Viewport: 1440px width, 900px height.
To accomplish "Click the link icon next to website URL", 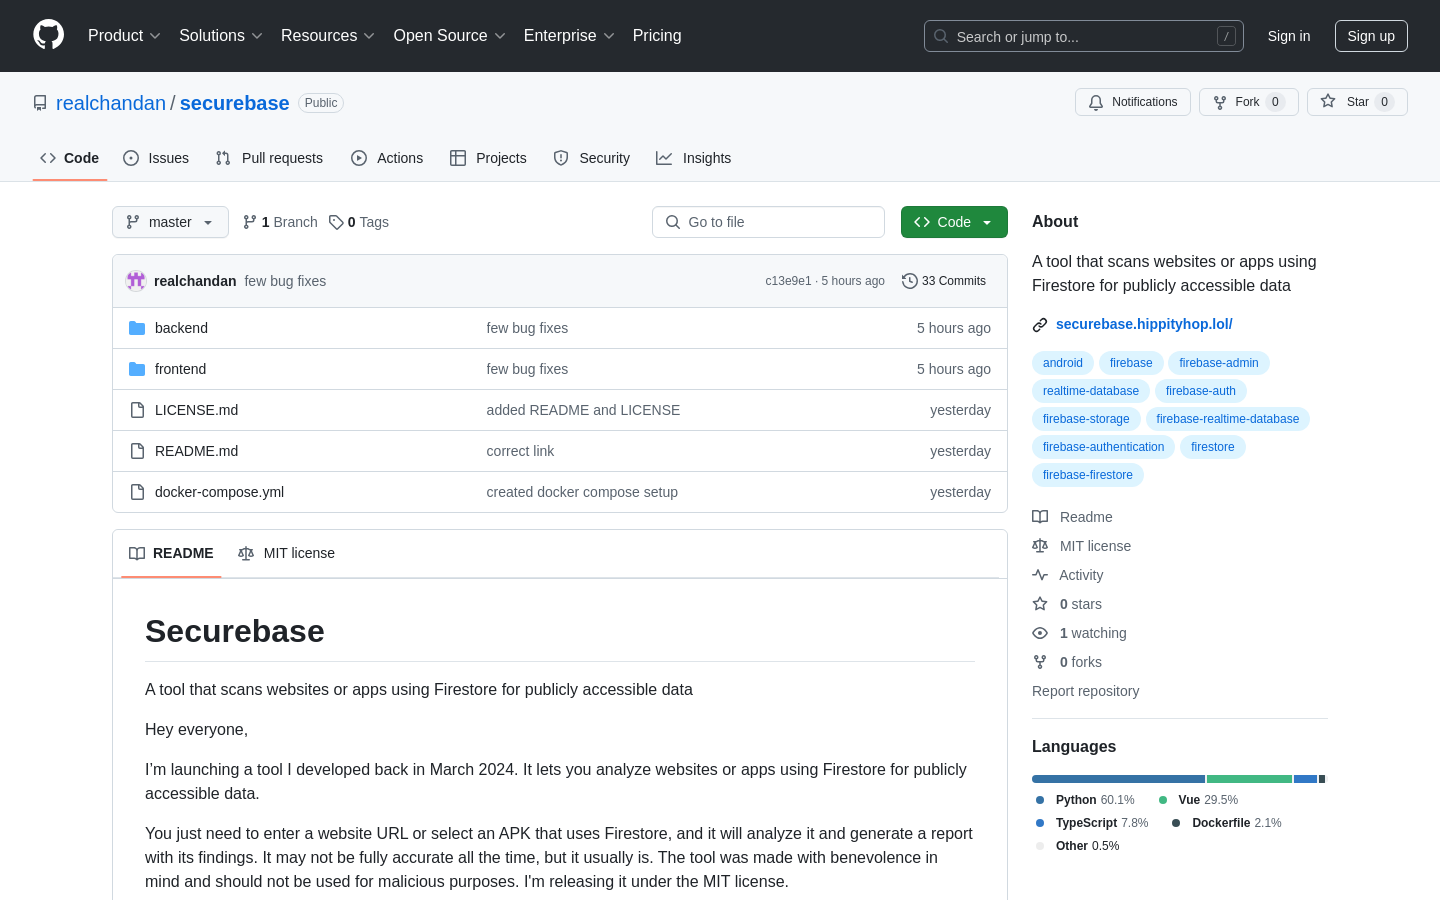I will pos(1040,325).
